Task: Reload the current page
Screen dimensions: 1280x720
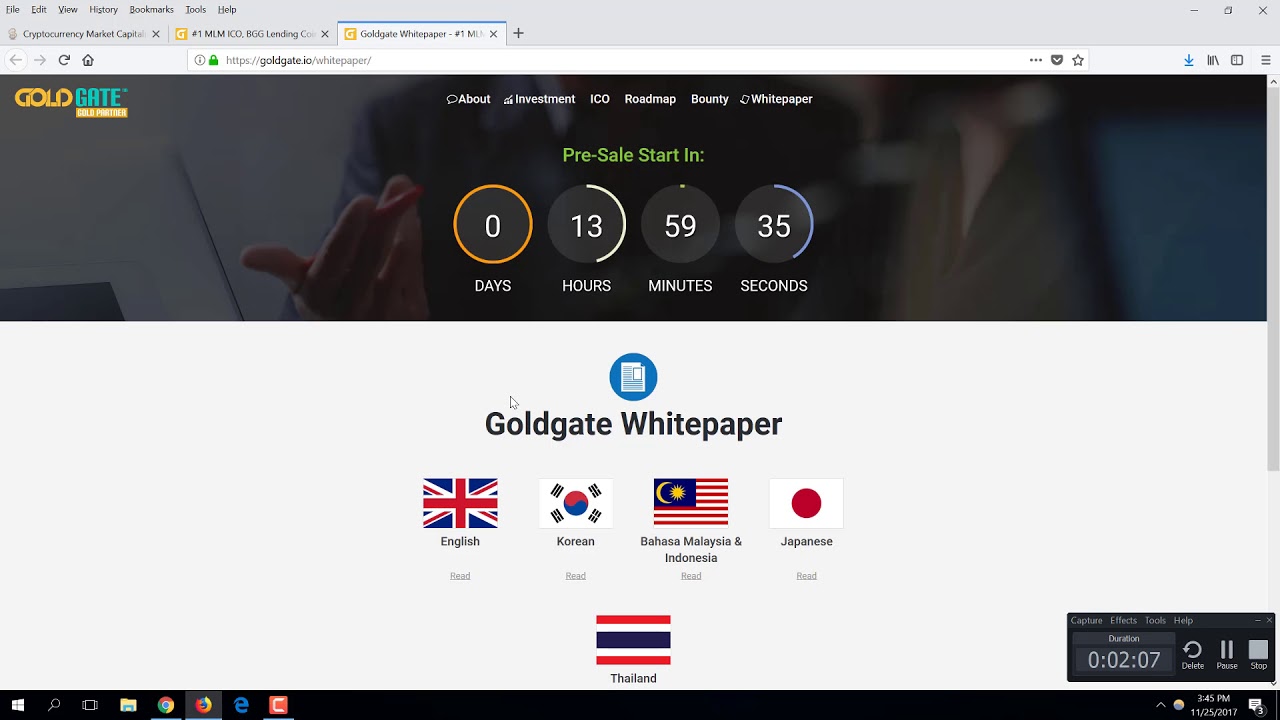Action: coord(64,60)
